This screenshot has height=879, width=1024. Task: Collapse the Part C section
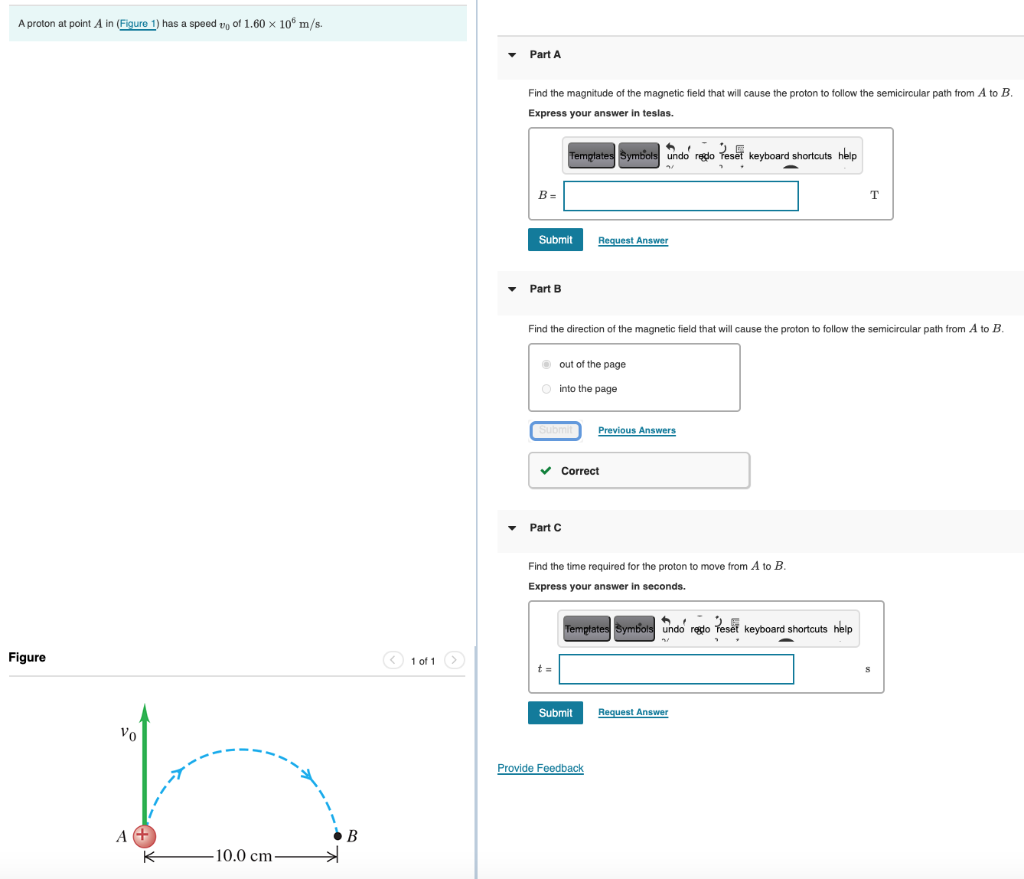pos(511,527)
